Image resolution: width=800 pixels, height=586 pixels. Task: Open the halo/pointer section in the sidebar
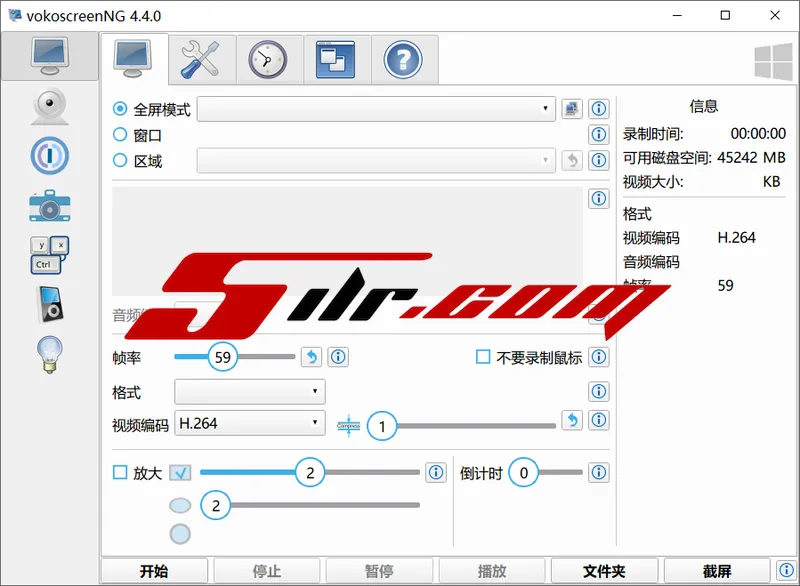49,156
